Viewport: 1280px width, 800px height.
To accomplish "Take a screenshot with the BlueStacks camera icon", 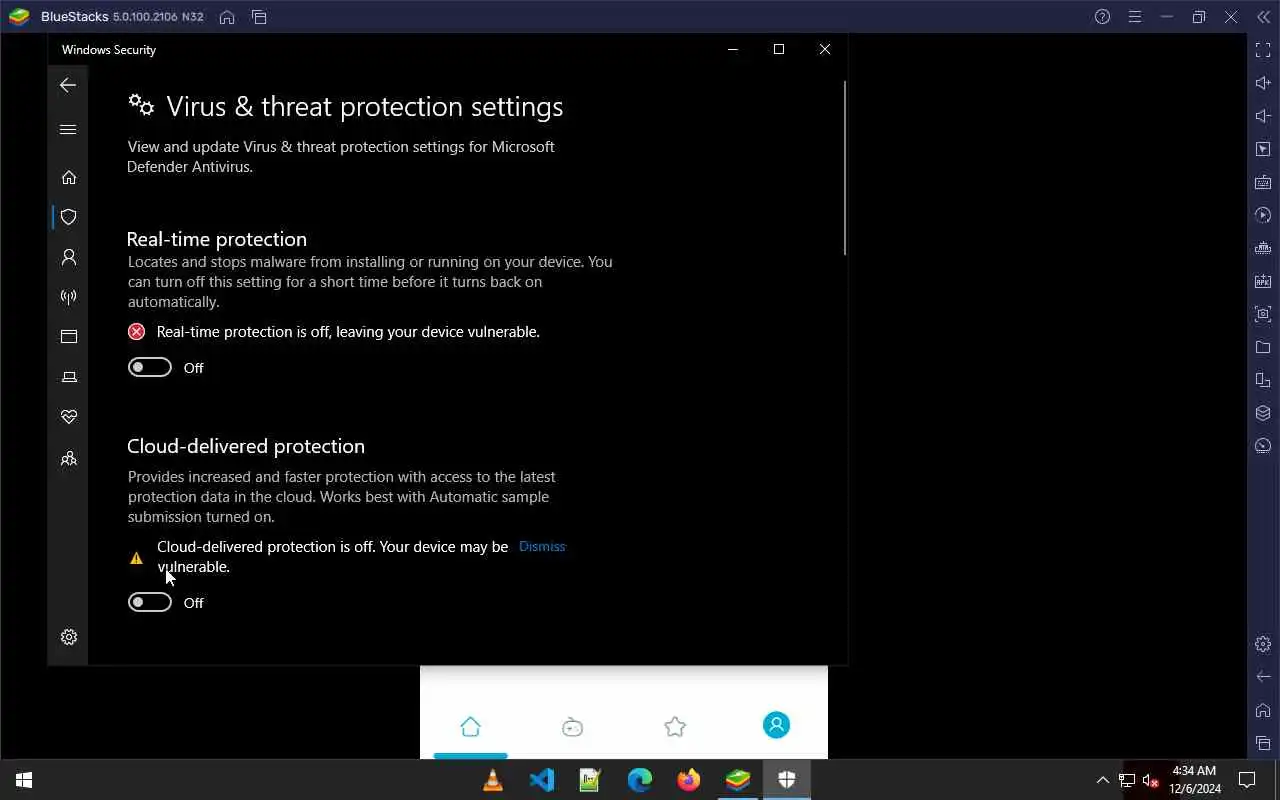I will (1263, 314).
